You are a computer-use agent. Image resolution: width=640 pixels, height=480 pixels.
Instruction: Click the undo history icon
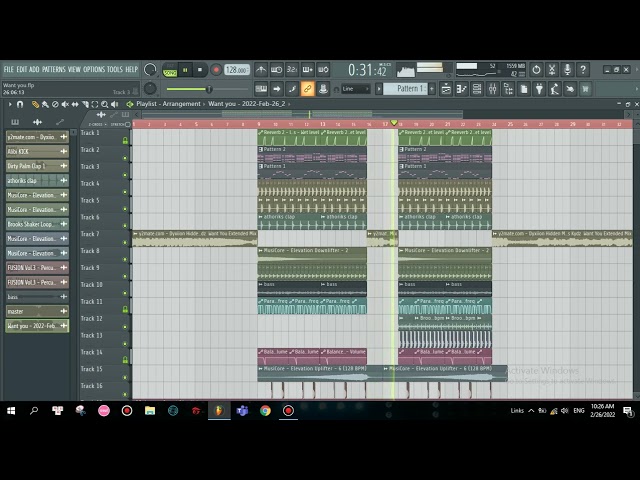536,70
